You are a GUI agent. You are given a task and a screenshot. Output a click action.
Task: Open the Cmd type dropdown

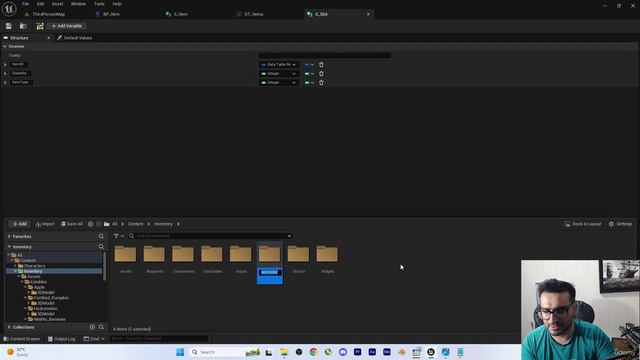coord(94,339)
